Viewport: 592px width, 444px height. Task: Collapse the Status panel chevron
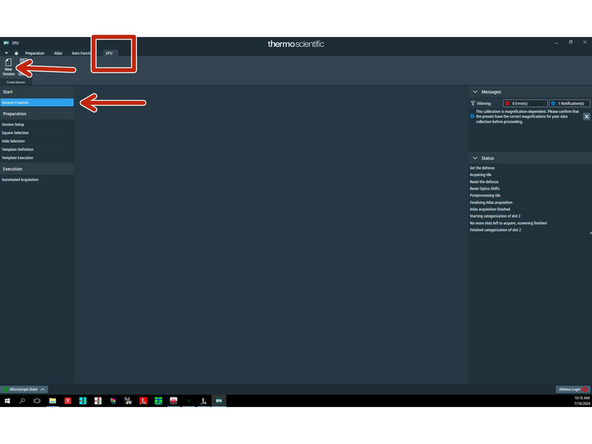[x=475, y=158]
